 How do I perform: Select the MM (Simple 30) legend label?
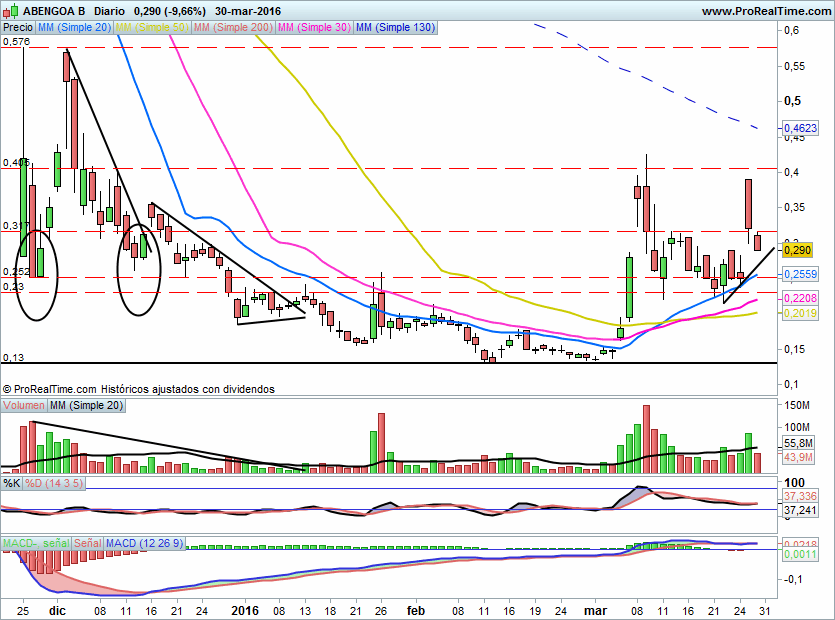pyautogui.click(x=314, y=27)
